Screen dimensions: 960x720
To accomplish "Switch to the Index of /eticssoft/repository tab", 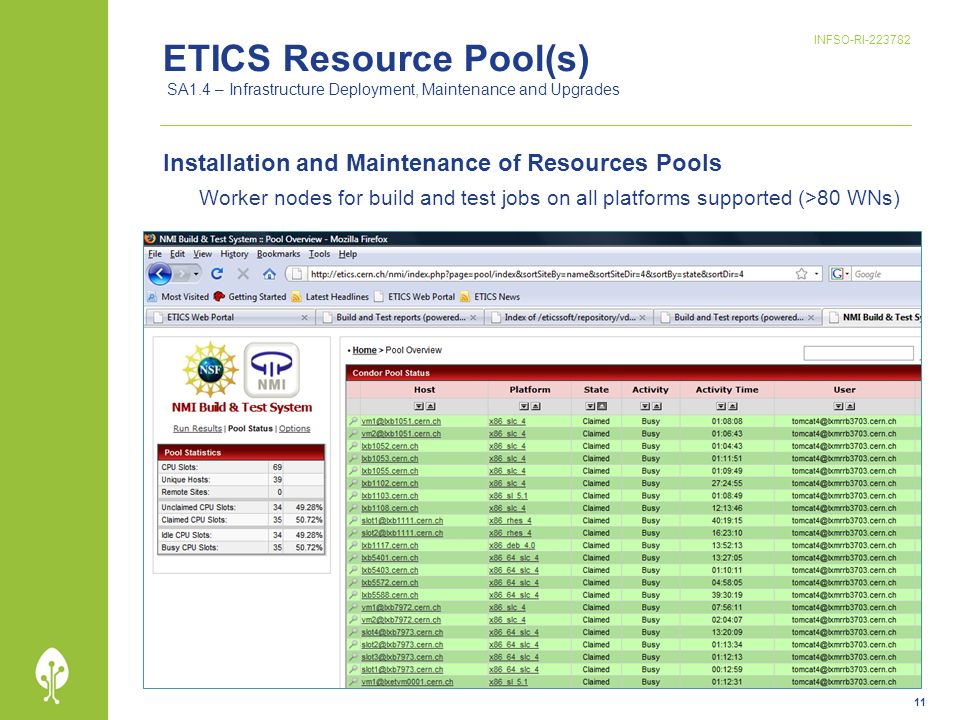I will point(569,317).
